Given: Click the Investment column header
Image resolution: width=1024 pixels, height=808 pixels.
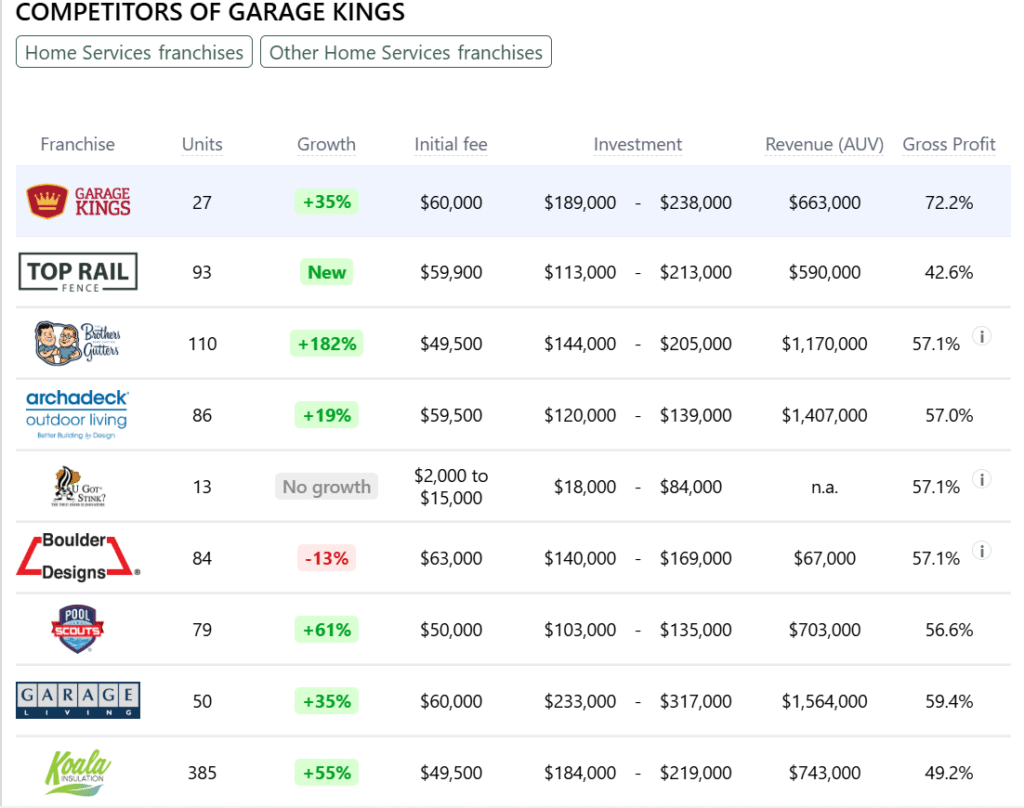Looking at the screenshot, I should tap(637, 144).
